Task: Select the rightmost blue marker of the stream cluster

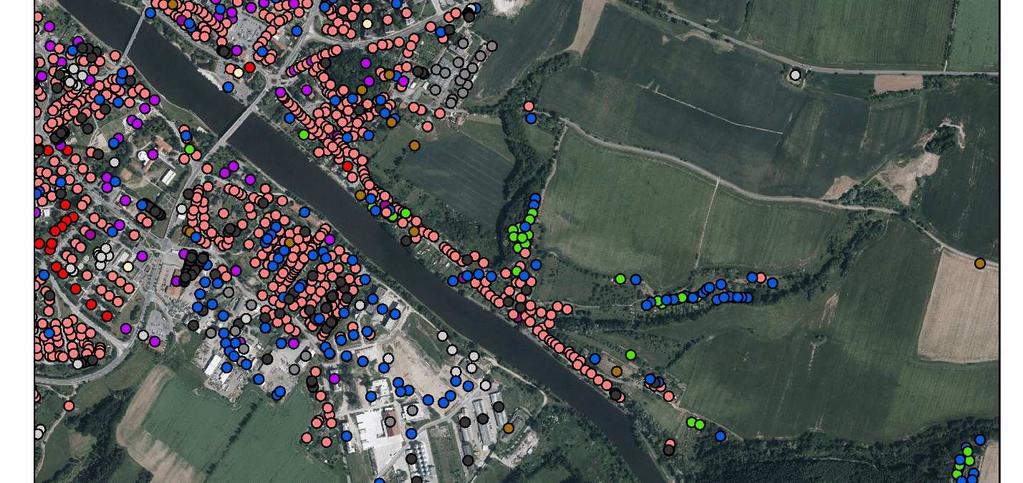Action: coord(772,283)
